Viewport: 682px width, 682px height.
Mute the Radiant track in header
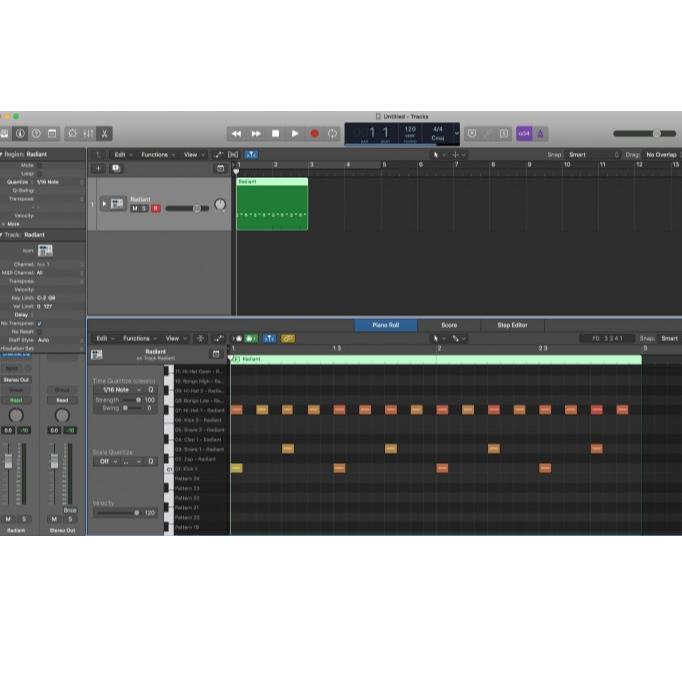[x=134, y=208]
